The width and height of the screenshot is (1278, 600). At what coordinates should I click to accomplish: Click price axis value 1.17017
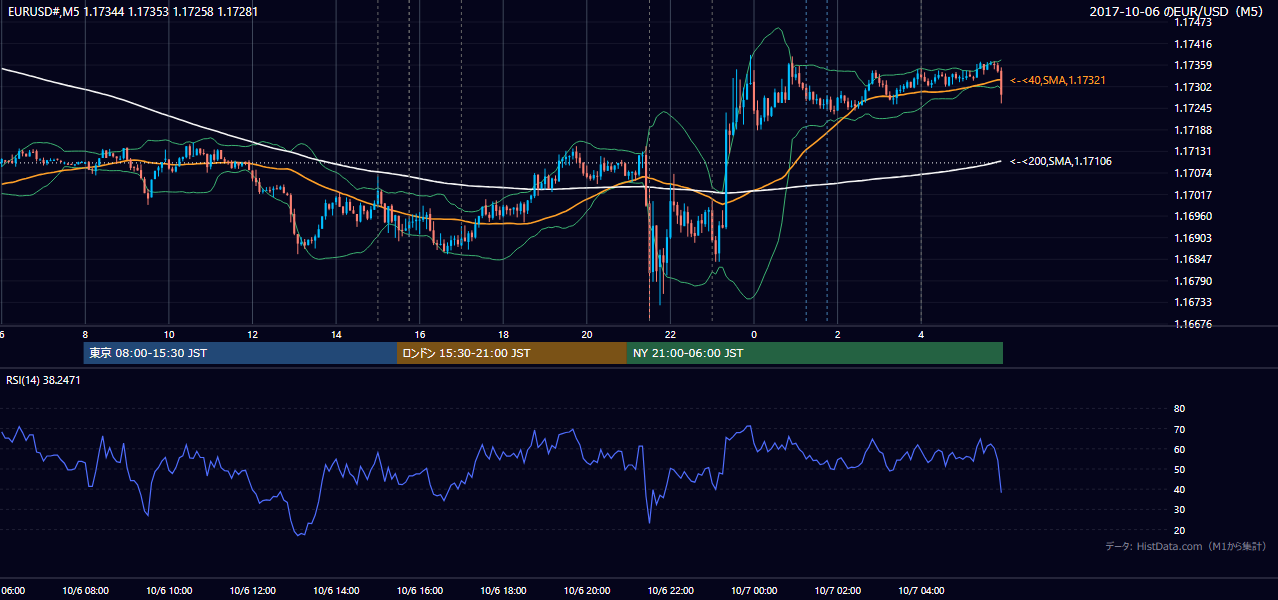tap(1193, 195)
